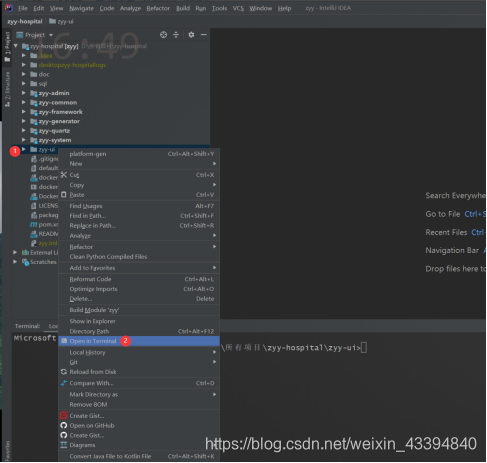
Task: Open the Navigate menu
Action: [x=81, y=8]
